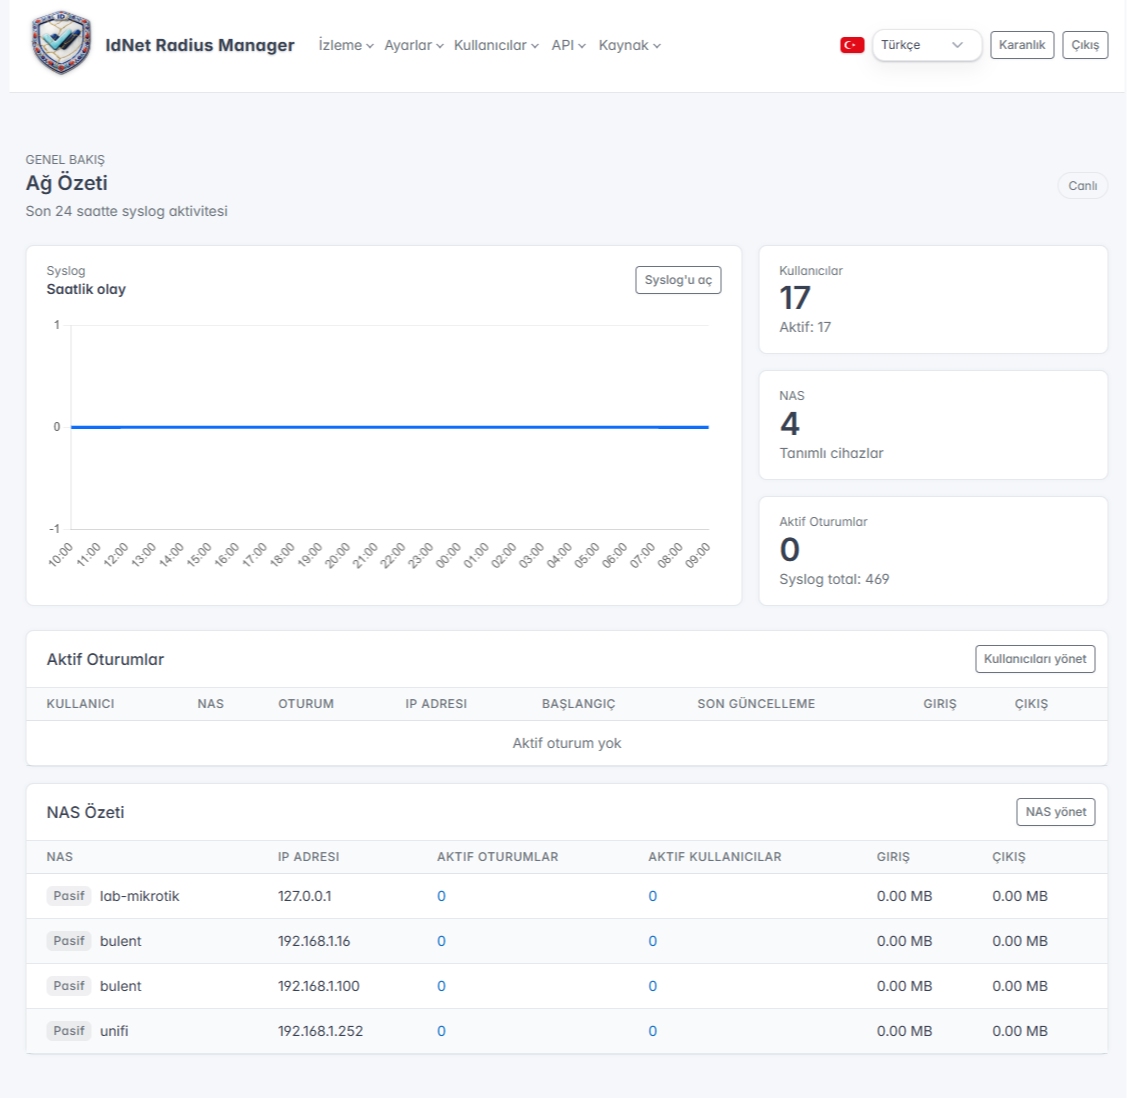This screenshot has width=1127, height=1098.
Task: Click the Pasif badge for unifi
Action: [69, 1031]
